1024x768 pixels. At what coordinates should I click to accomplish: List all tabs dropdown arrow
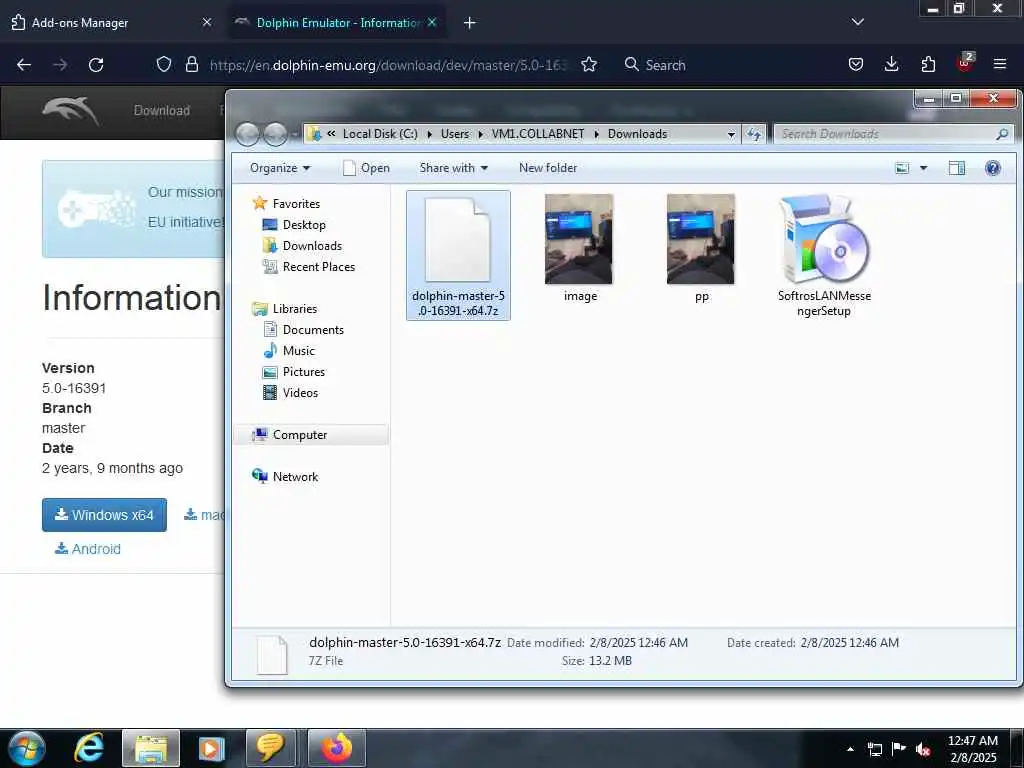pos(857,22)
